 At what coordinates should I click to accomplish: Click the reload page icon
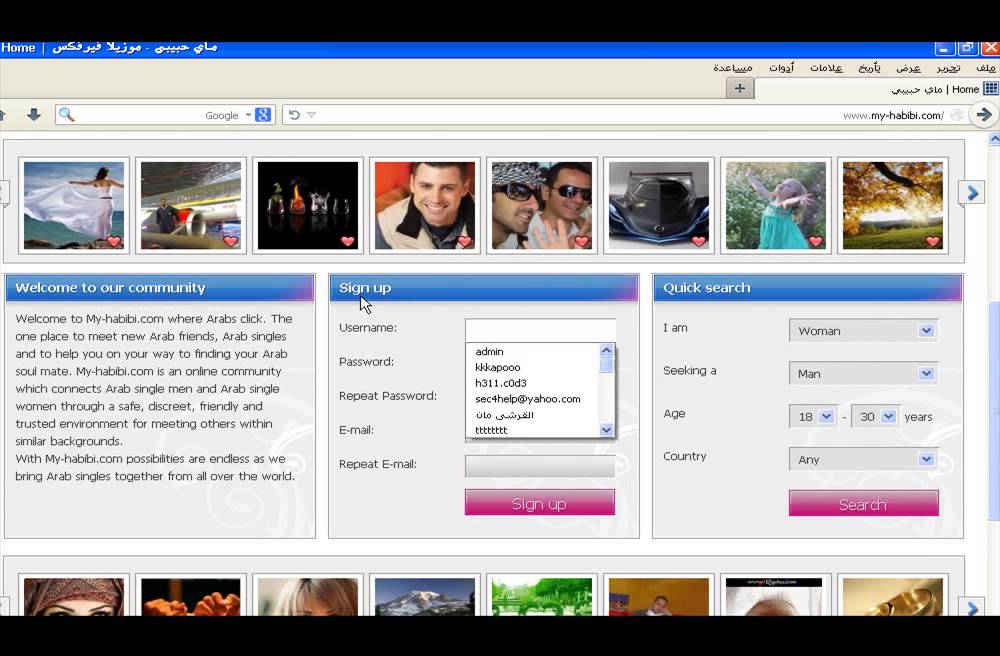tap(294, 115)
